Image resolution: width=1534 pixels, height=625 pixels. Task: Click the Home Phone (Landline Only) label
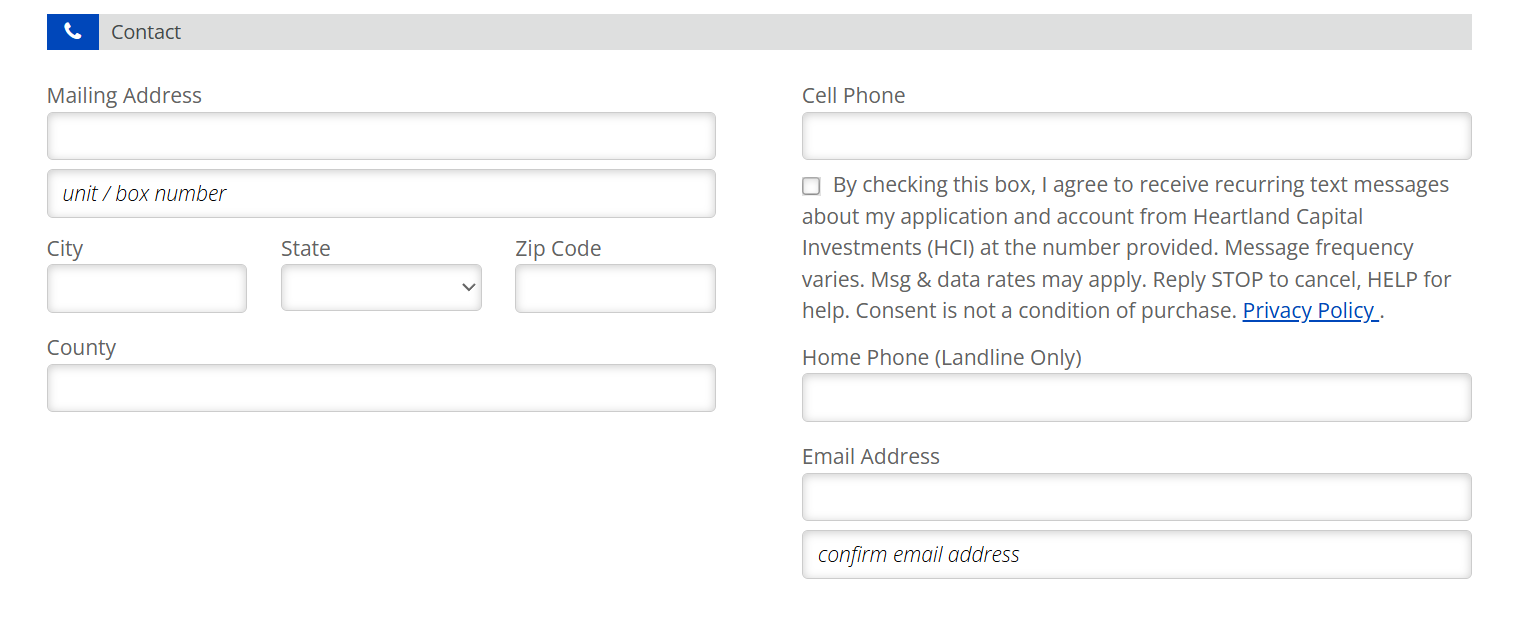click(x=941, y=357)
